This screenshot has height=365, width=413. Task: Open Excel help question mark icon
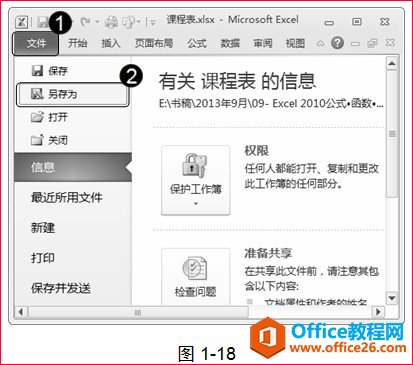pos(337,43)
